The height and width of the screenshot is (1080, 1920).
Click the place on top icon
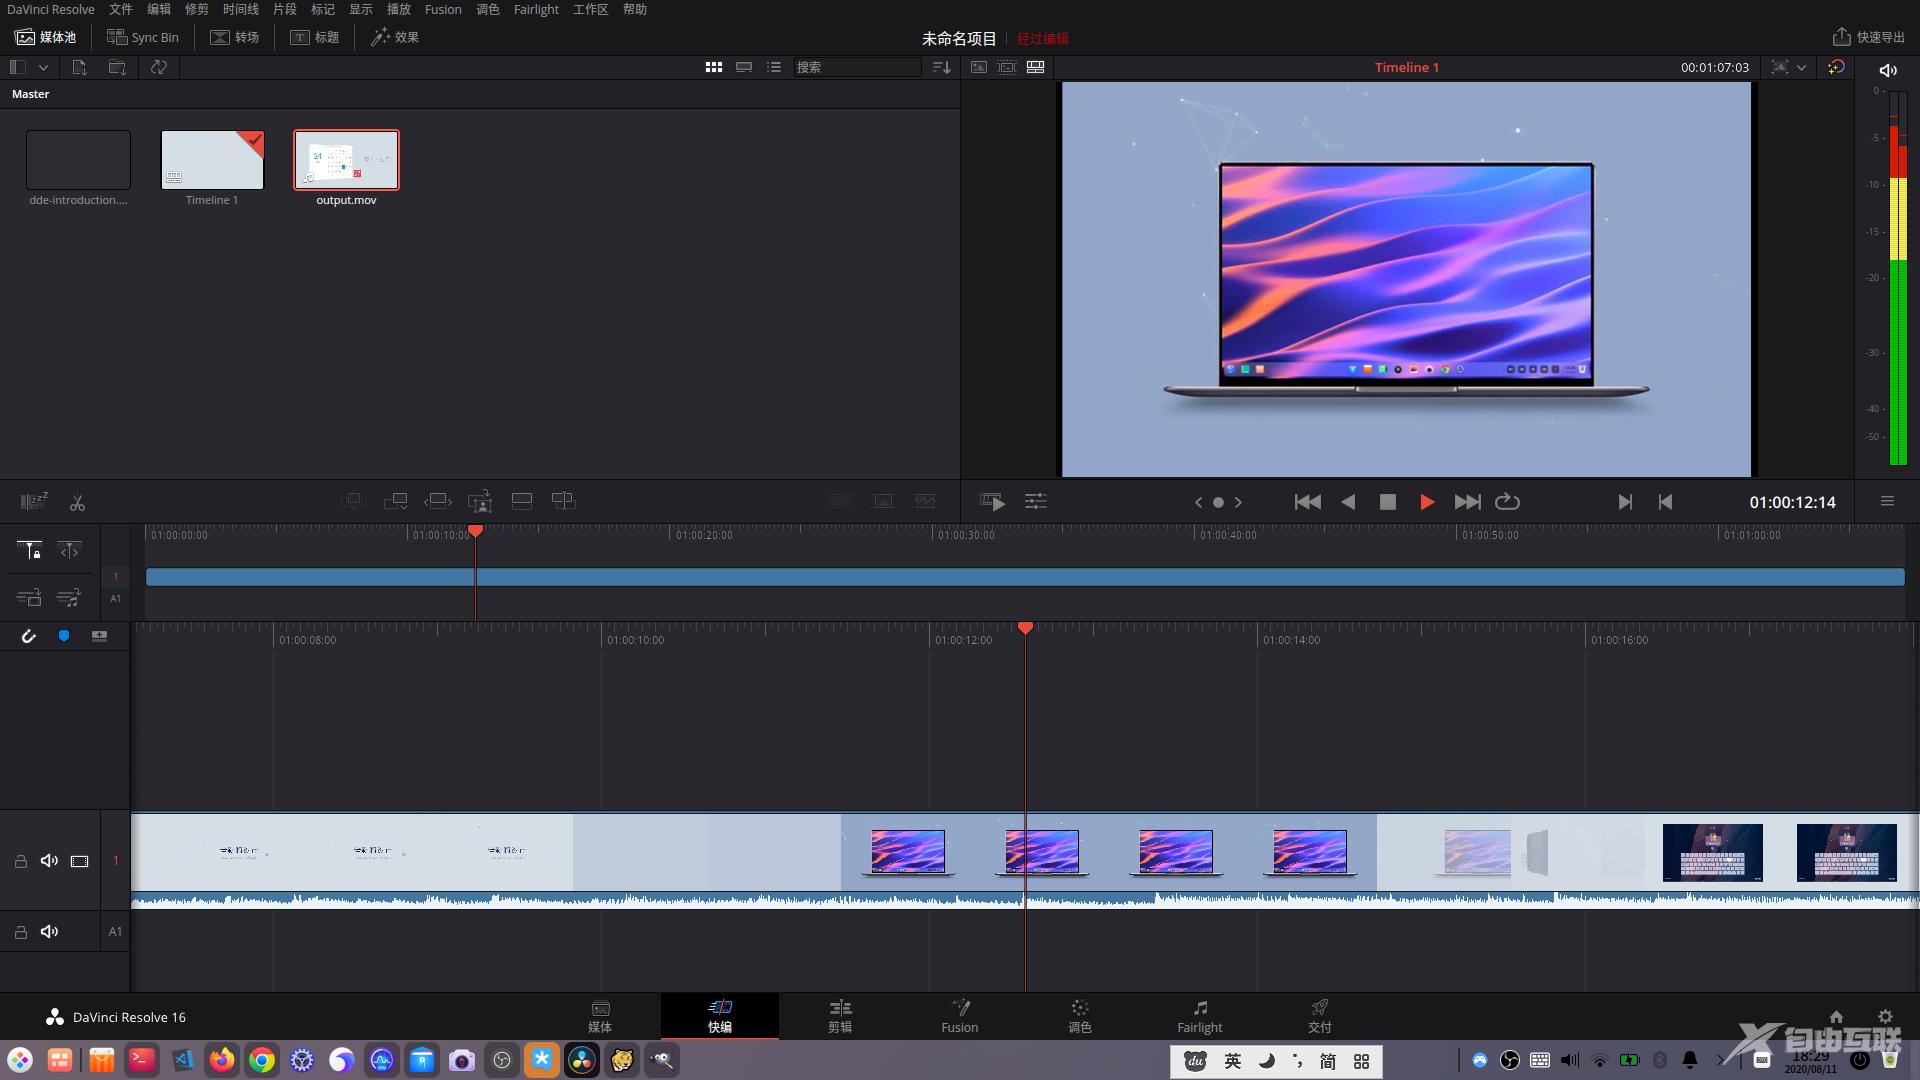point(521,501)
